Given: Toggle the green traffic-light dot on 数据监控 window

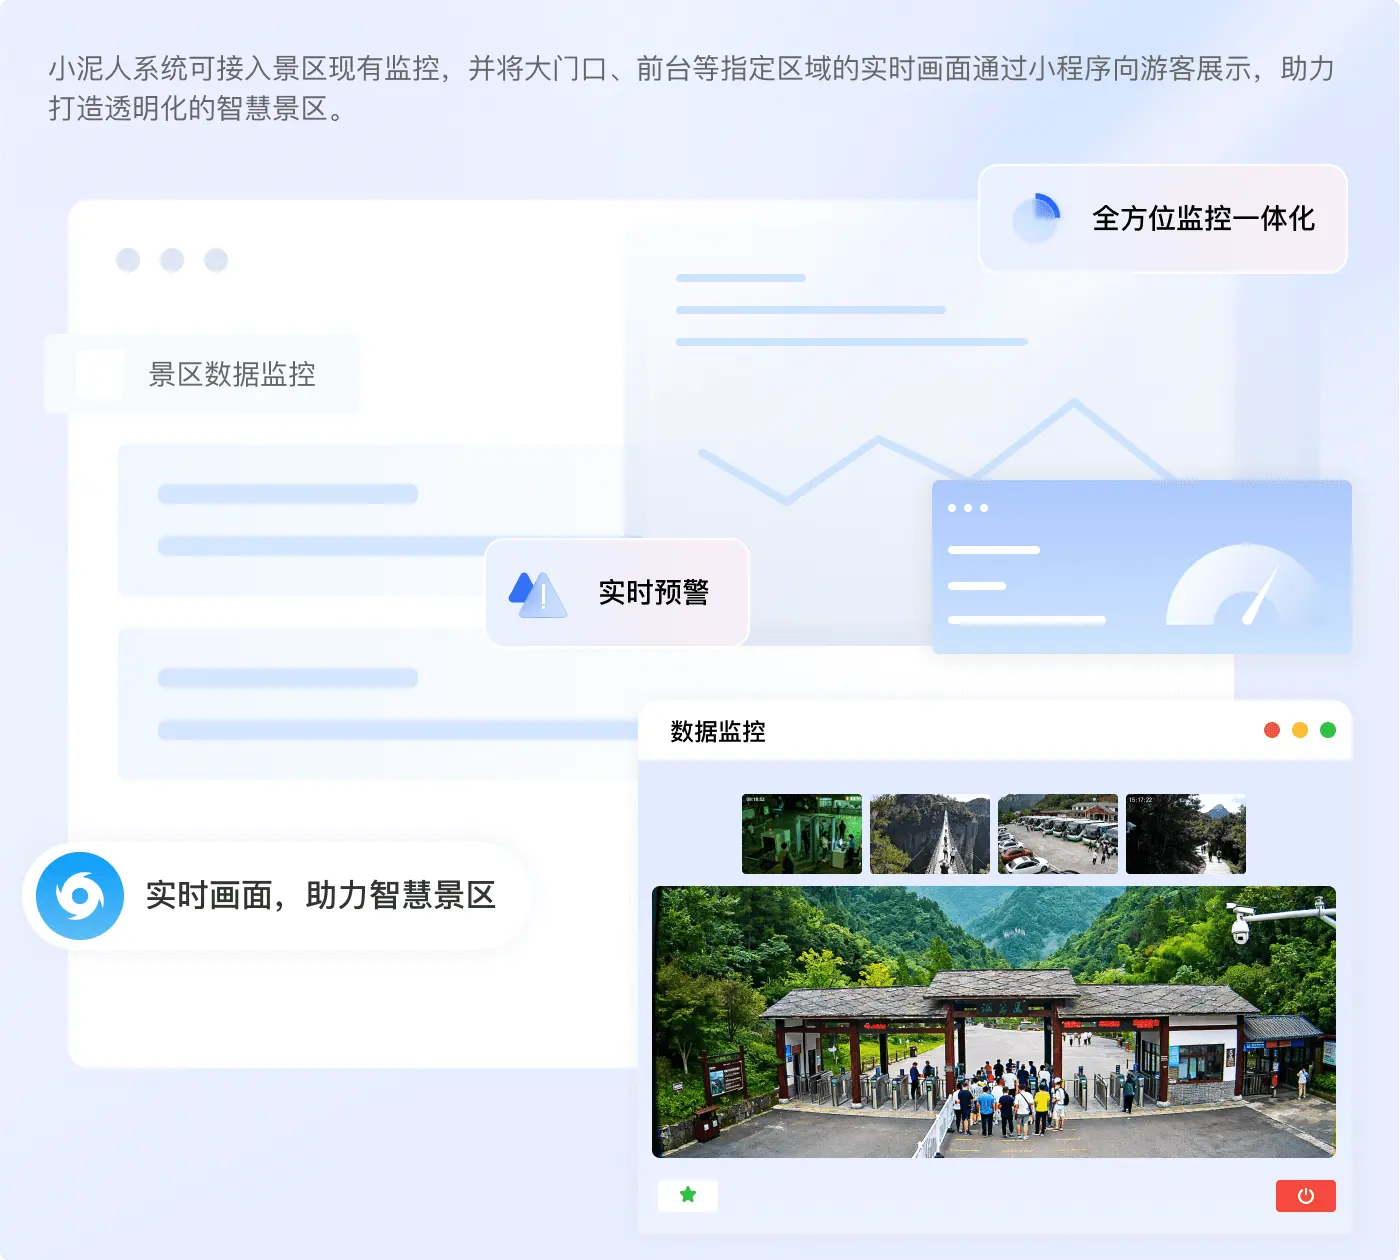Looking at the screenshot, I should click(1328, 730).
